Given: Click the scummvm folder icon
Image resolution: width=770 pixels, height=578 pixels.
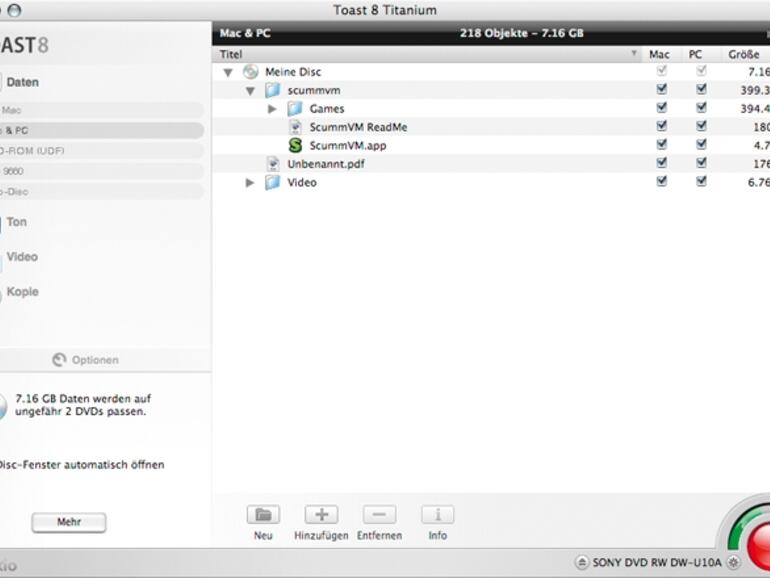Looking at the screenshot, I should (x=273, y=90).
